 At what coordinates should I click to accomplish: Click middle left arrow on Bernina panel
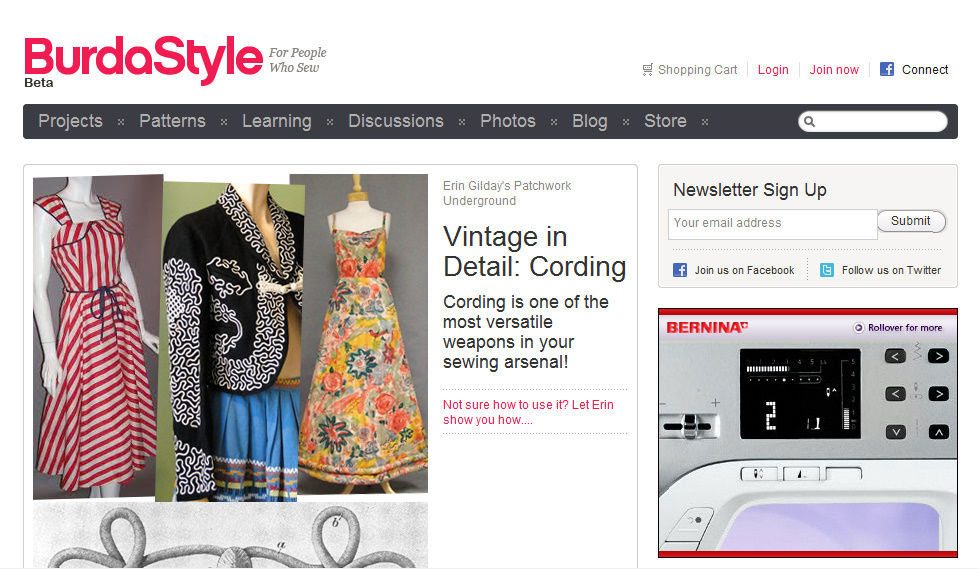coord(895,393)
